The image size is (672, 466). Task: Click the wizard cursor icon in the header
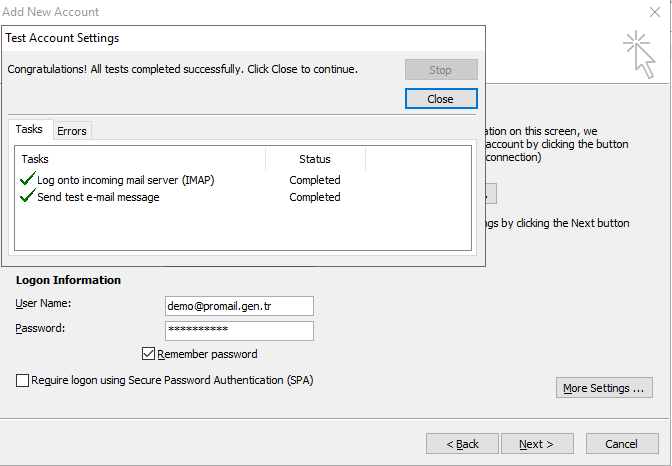pos(639,54)
